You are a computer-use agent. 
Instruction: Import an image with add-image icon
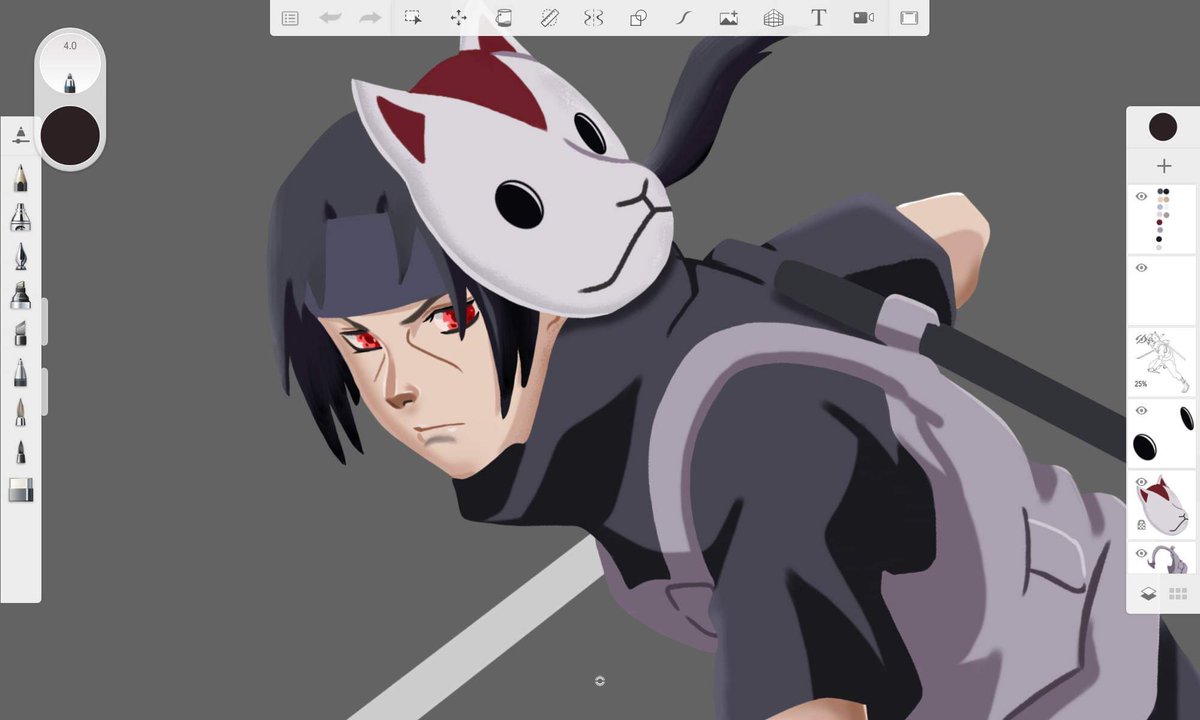728,18
